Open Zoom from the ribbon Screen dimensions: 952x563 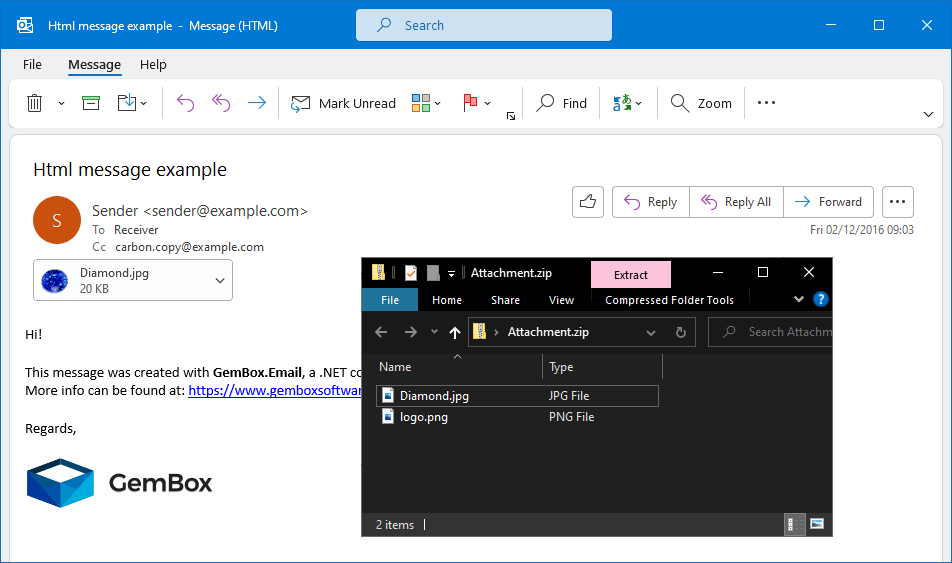tap(701, 103)
